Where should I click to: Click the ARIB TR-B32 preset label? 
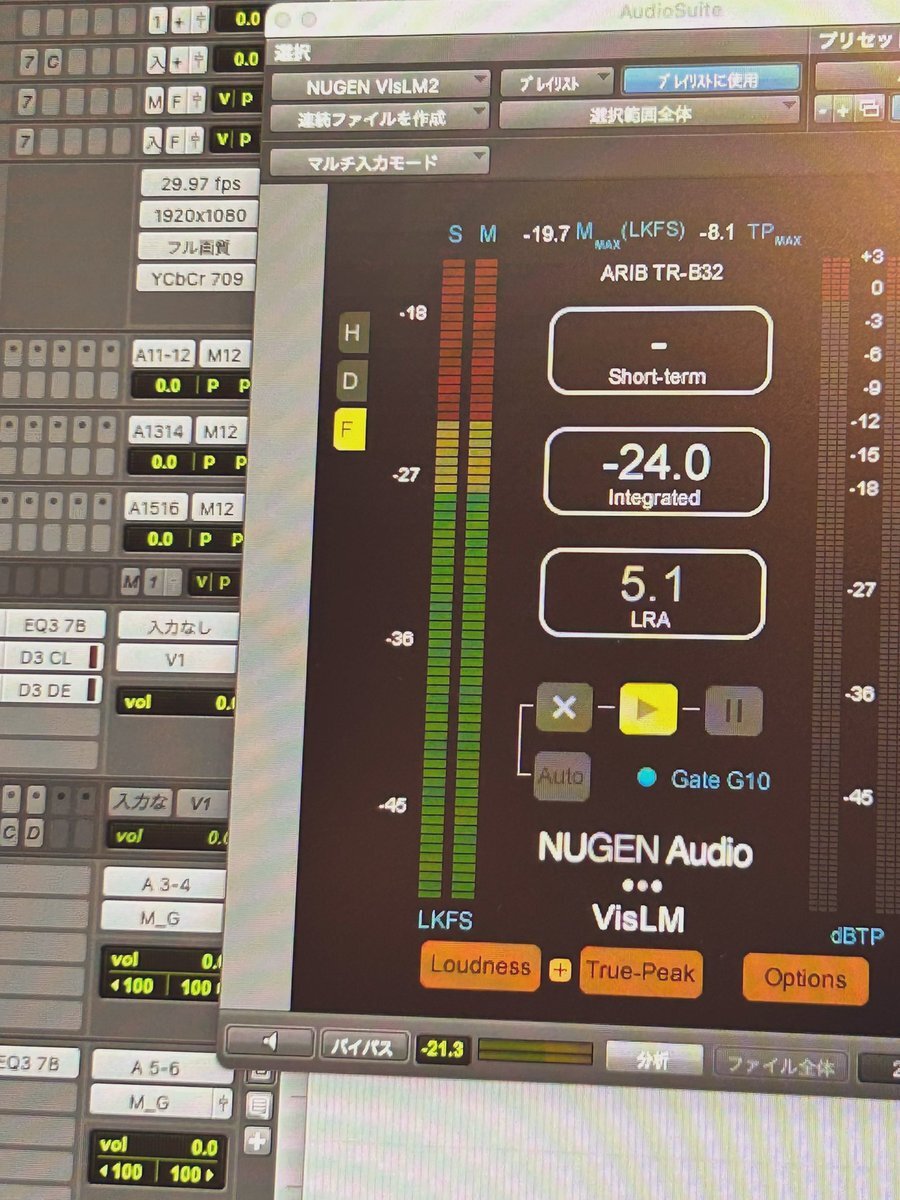pyautogui.click(x=659, y=271)
